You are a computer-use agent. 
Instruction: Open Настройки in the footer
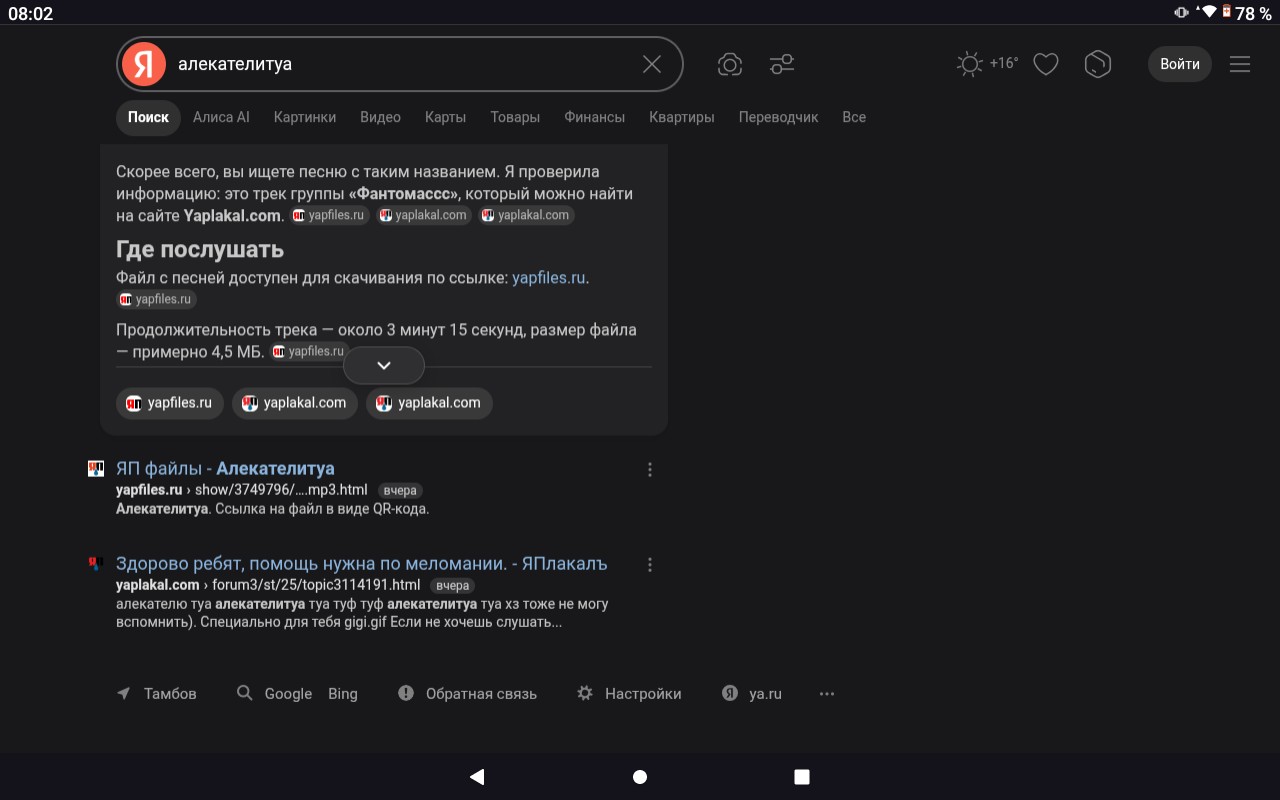point(630,693)
